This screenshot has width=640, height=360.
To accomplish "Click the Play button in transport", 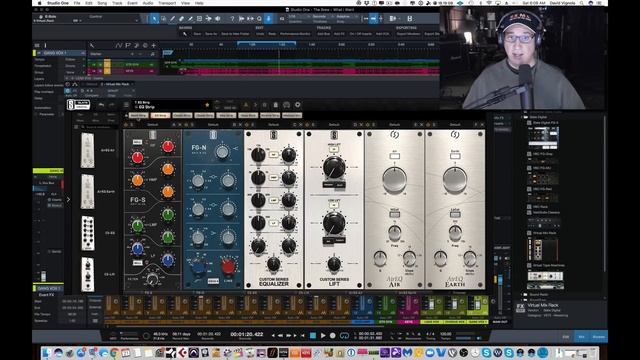I will click(x=323, y=336).
